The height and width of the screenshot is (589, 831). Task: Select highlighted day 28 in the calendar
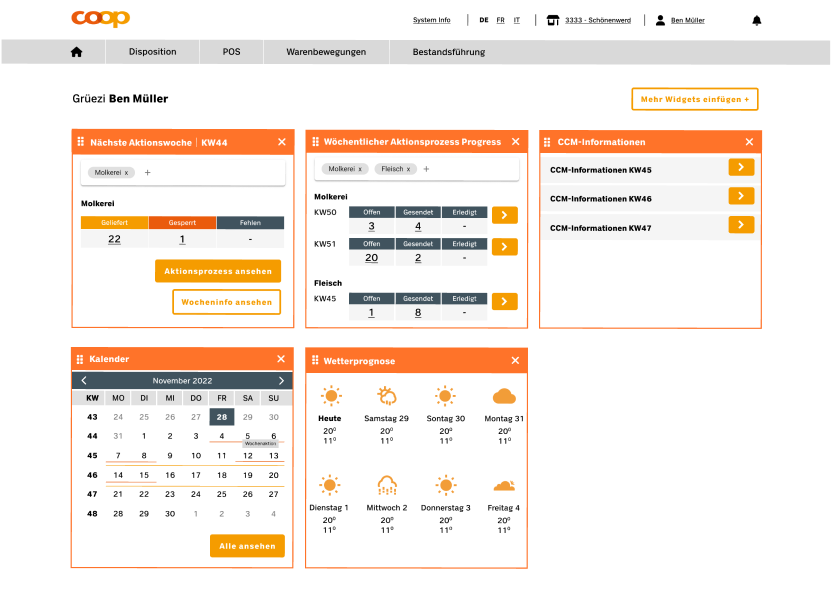(222, 417)
